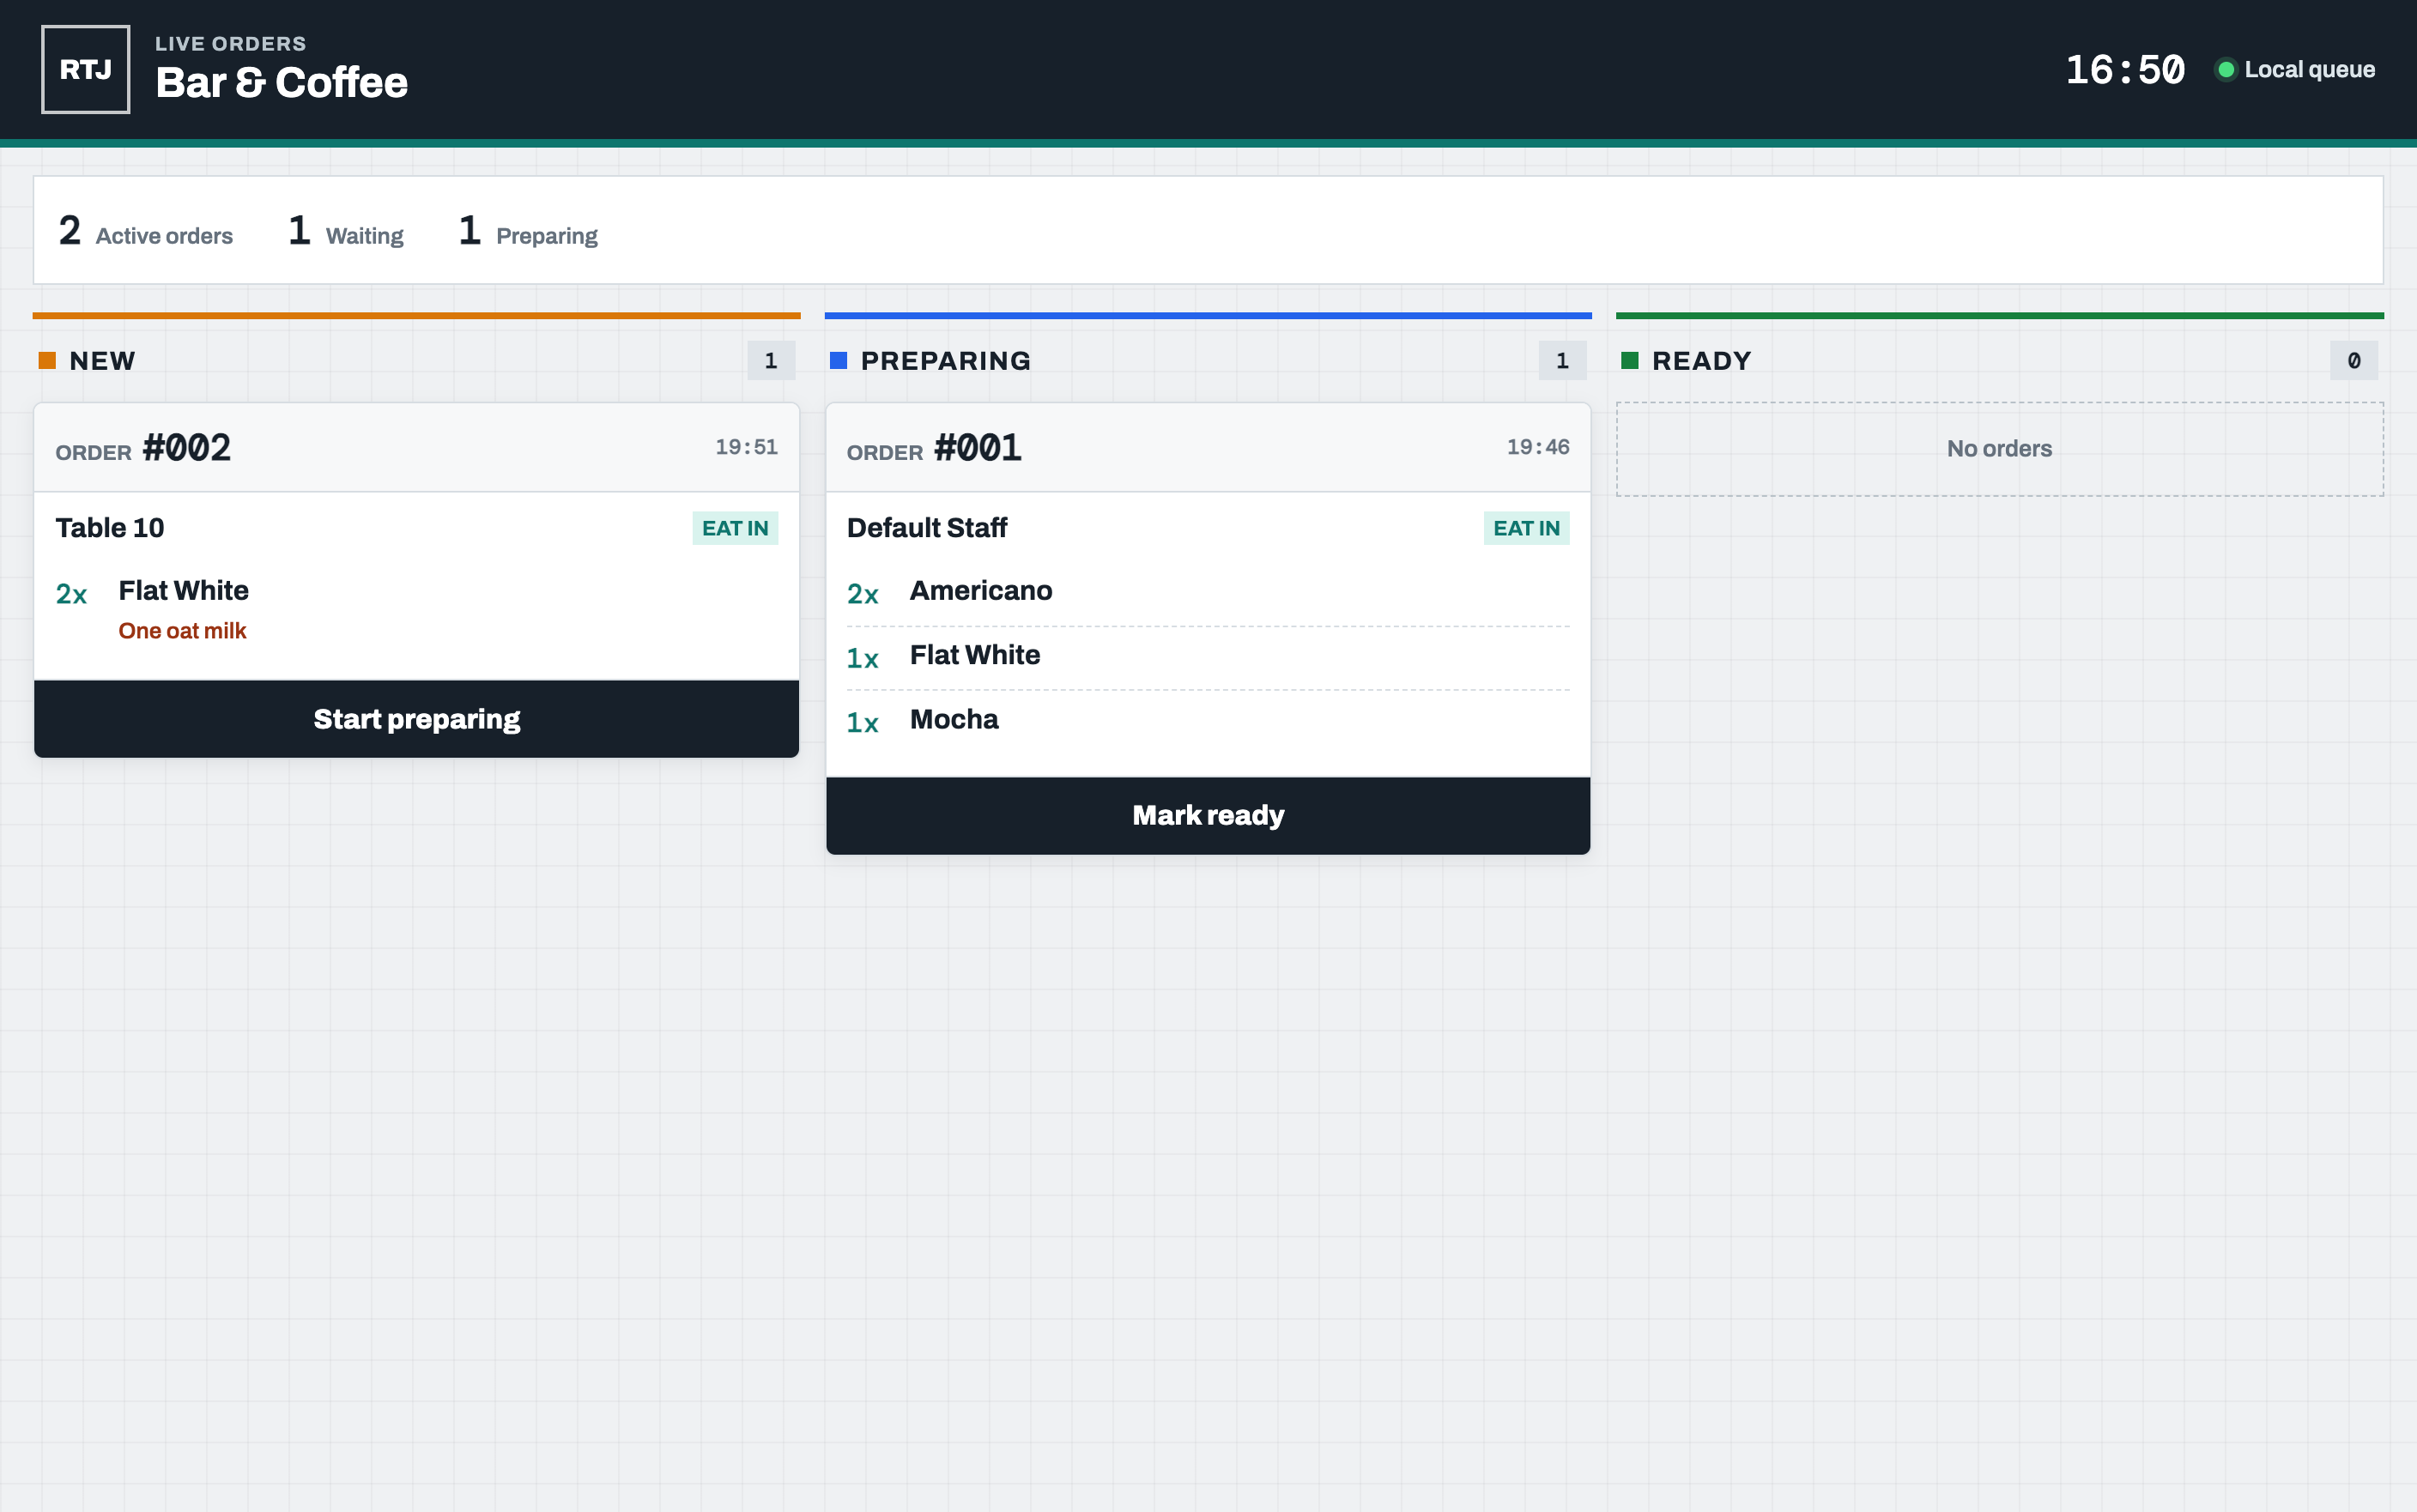Click the green READY column square marker
Screen dimensions: 2417x1512
pyautogui.click(x=1629, y=360)
